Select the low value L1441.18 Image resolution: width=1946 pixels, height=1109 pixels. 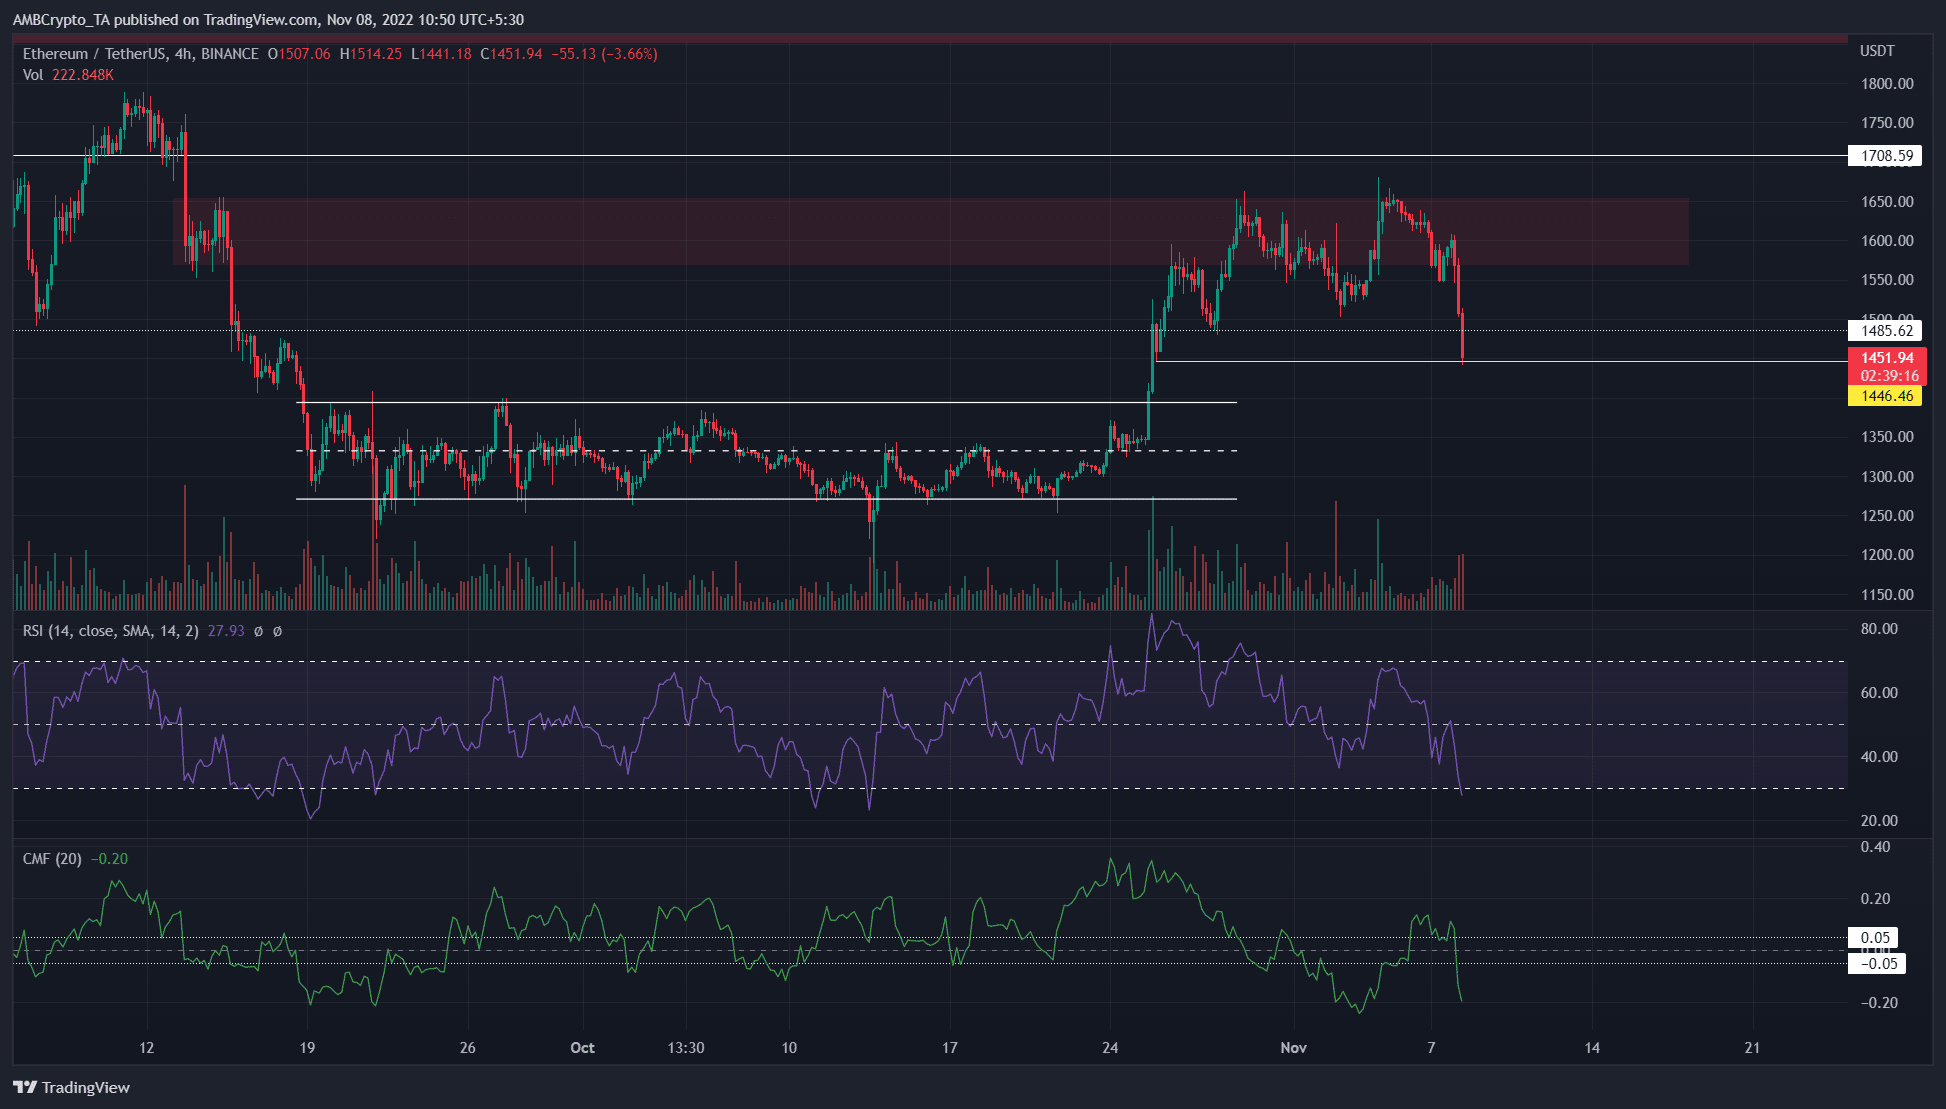pyautogui.click(x=441, y=54)
